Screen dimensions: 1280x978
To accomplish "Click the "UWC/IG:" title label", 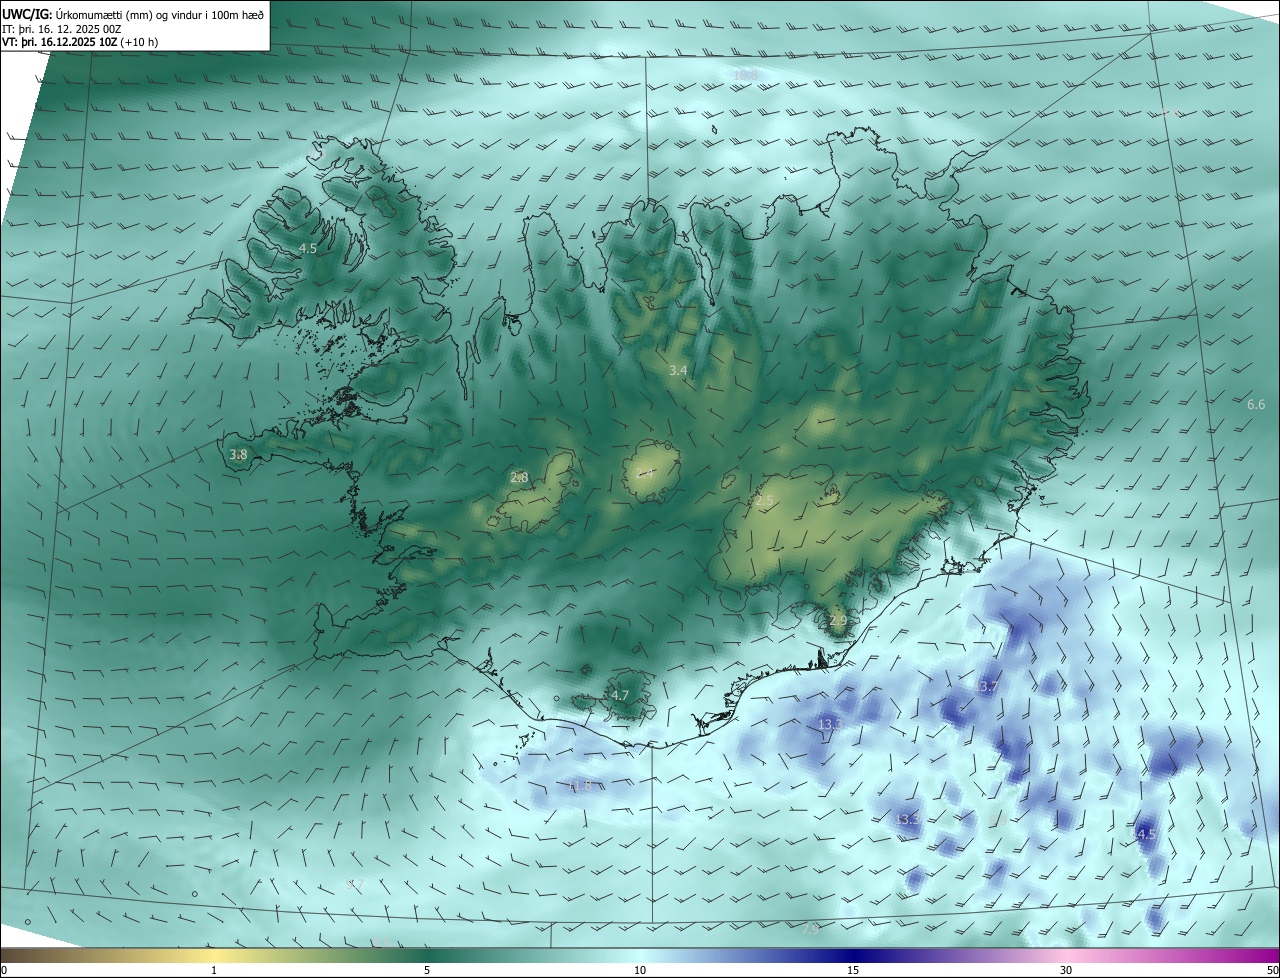I will pos(26,15).
